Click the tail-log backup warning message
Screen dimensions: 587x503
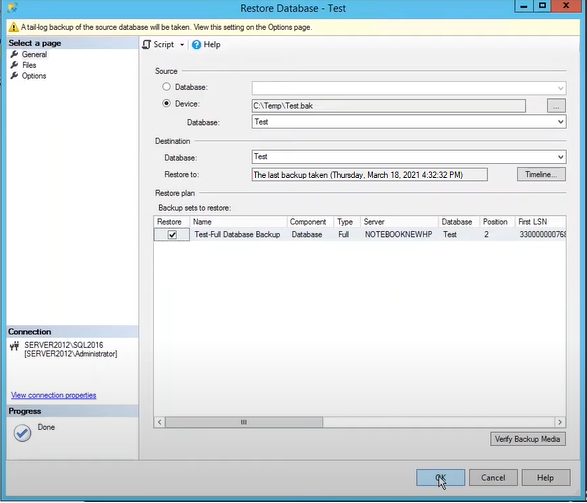coord(166,27)
